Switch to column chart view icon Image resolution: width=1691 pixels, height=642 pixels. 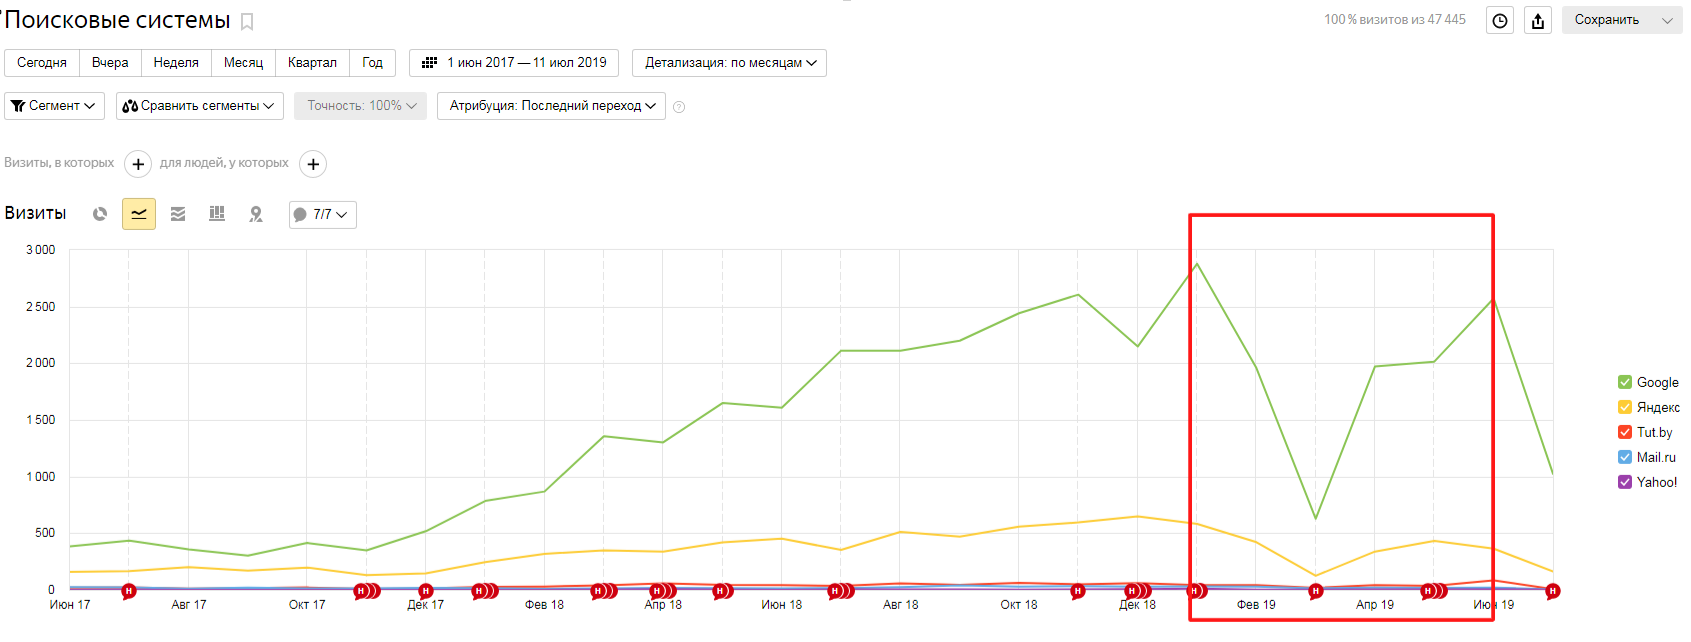pyautogui.click(x=217, y=214)
